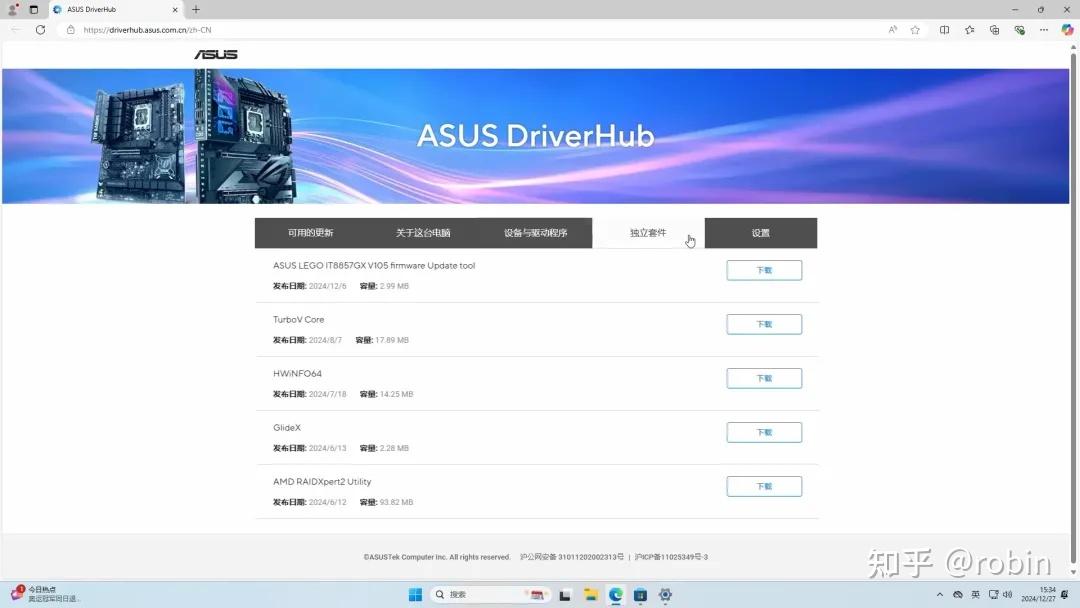Open the Collections icon in Edge

(993, 30)
